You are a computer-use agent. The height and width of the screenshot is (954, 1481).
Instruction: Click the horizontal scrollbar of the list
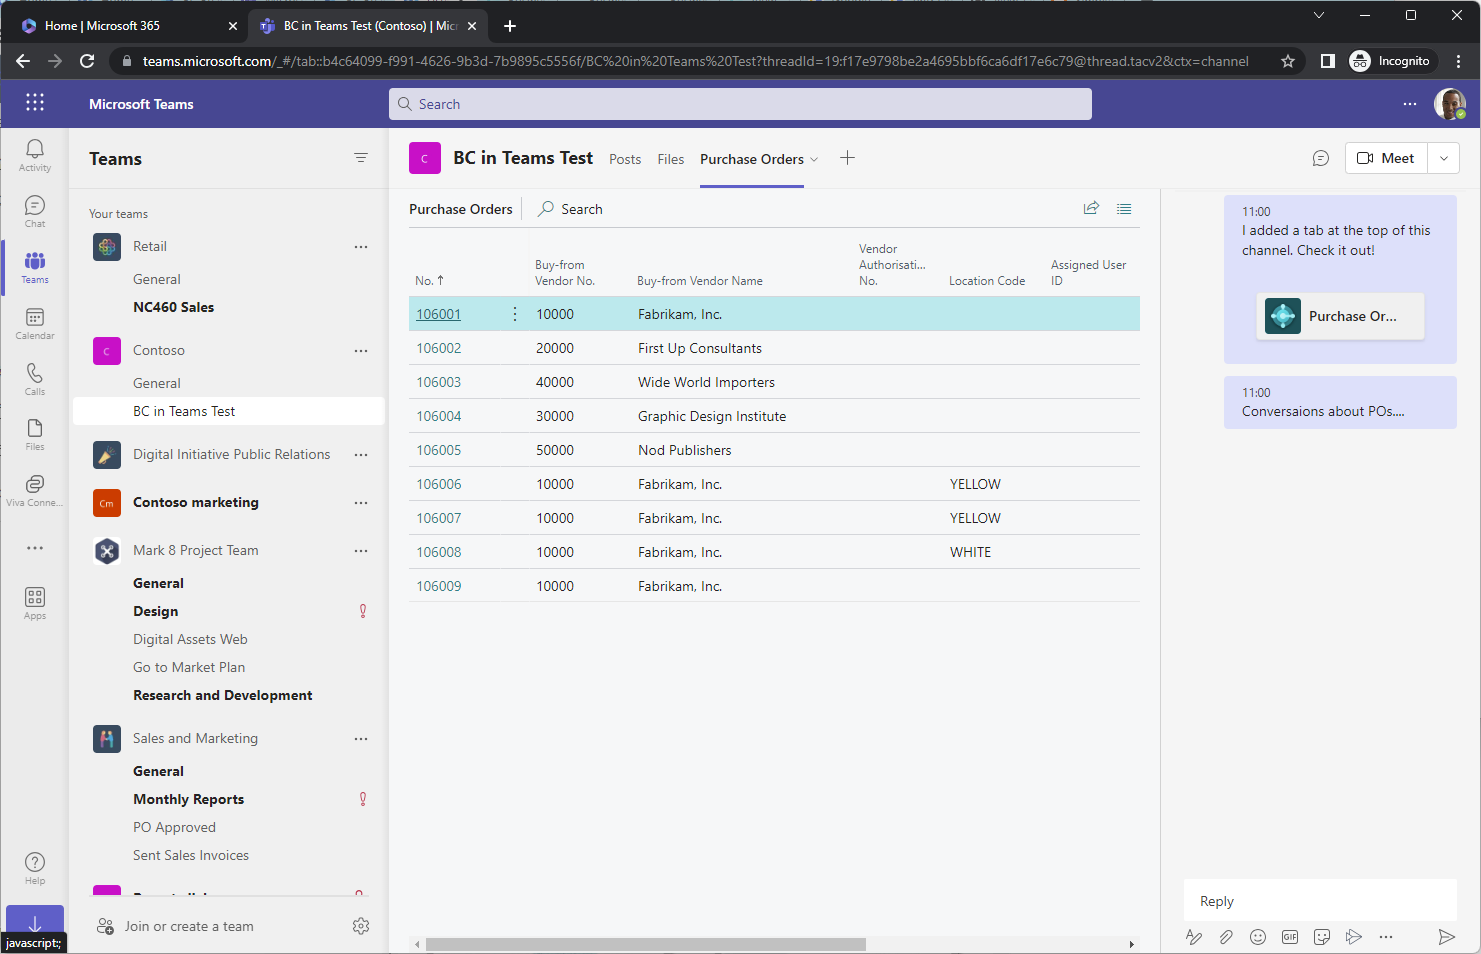(x=646, y=944)
